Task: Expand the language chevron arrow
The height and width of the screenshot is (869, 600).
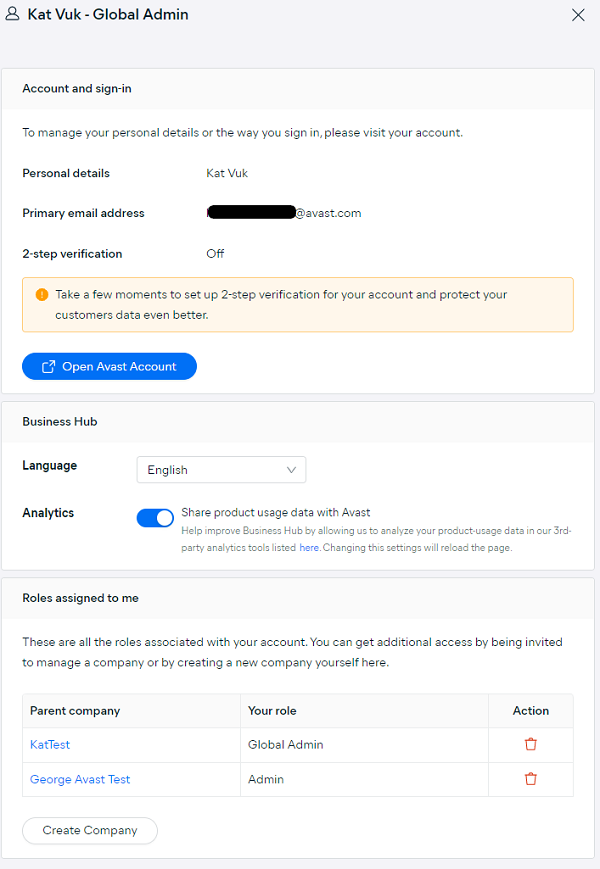Action: pos(291,470)
